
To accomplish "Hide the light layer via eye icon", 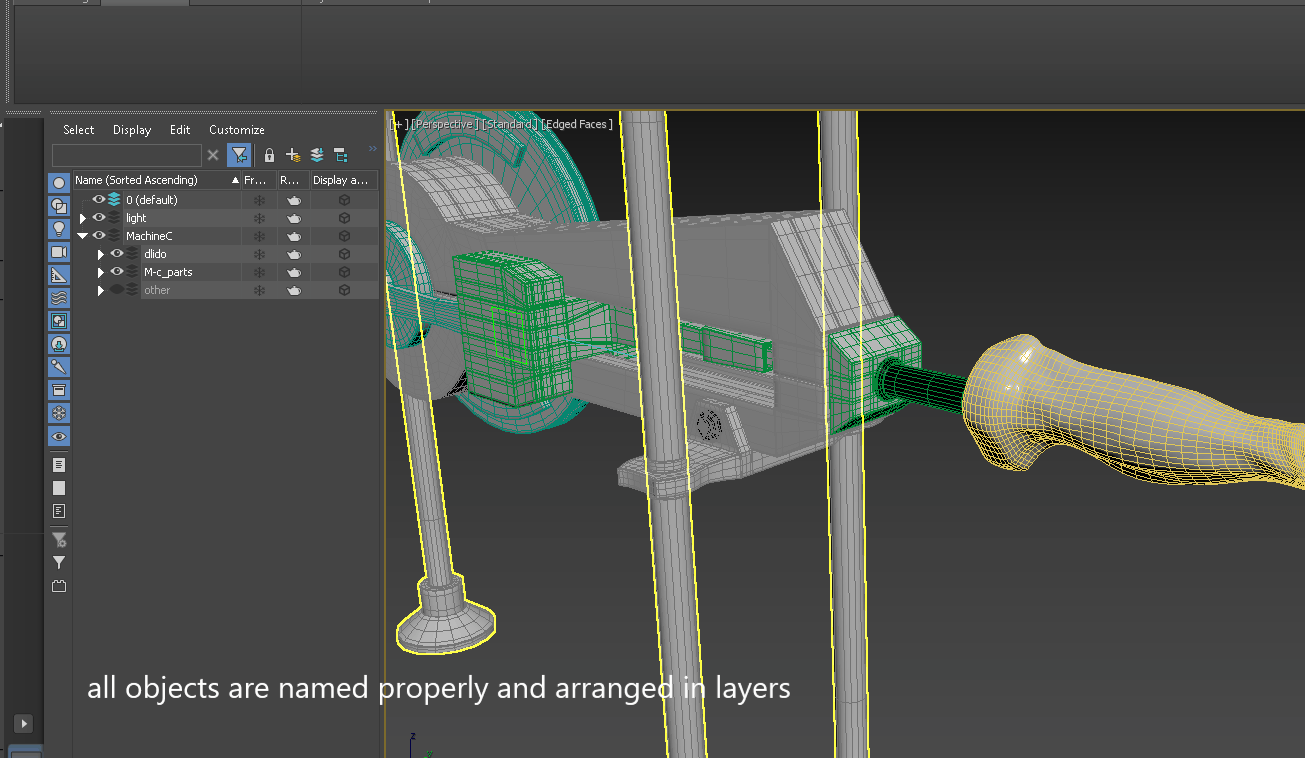I will tap(99, 218).
